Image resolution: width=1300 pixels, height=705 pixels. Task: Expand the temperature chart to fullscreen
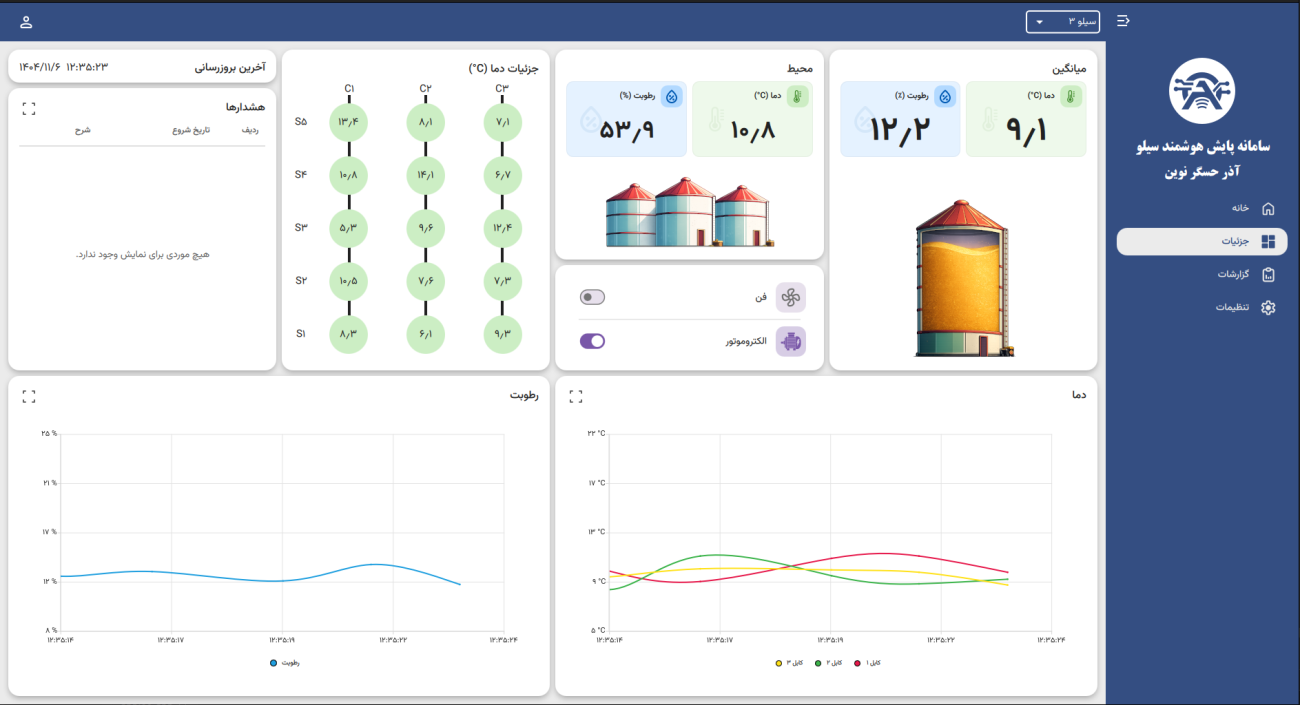(576, 396)
